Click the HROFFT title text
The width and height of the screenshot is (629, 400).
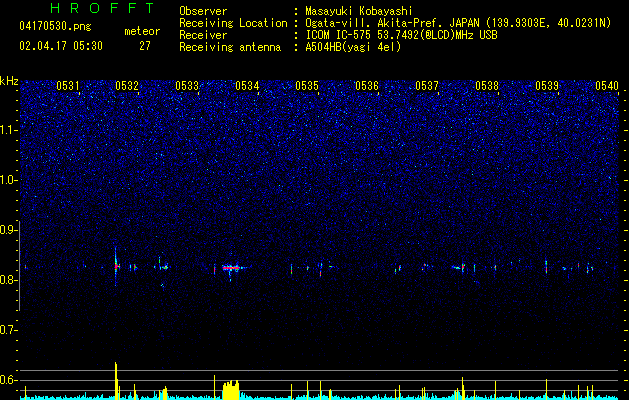[103, 8]
